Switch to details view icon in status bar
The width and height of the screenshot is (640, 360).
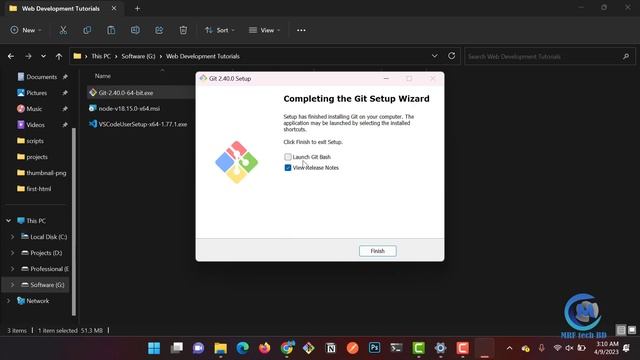621,330
